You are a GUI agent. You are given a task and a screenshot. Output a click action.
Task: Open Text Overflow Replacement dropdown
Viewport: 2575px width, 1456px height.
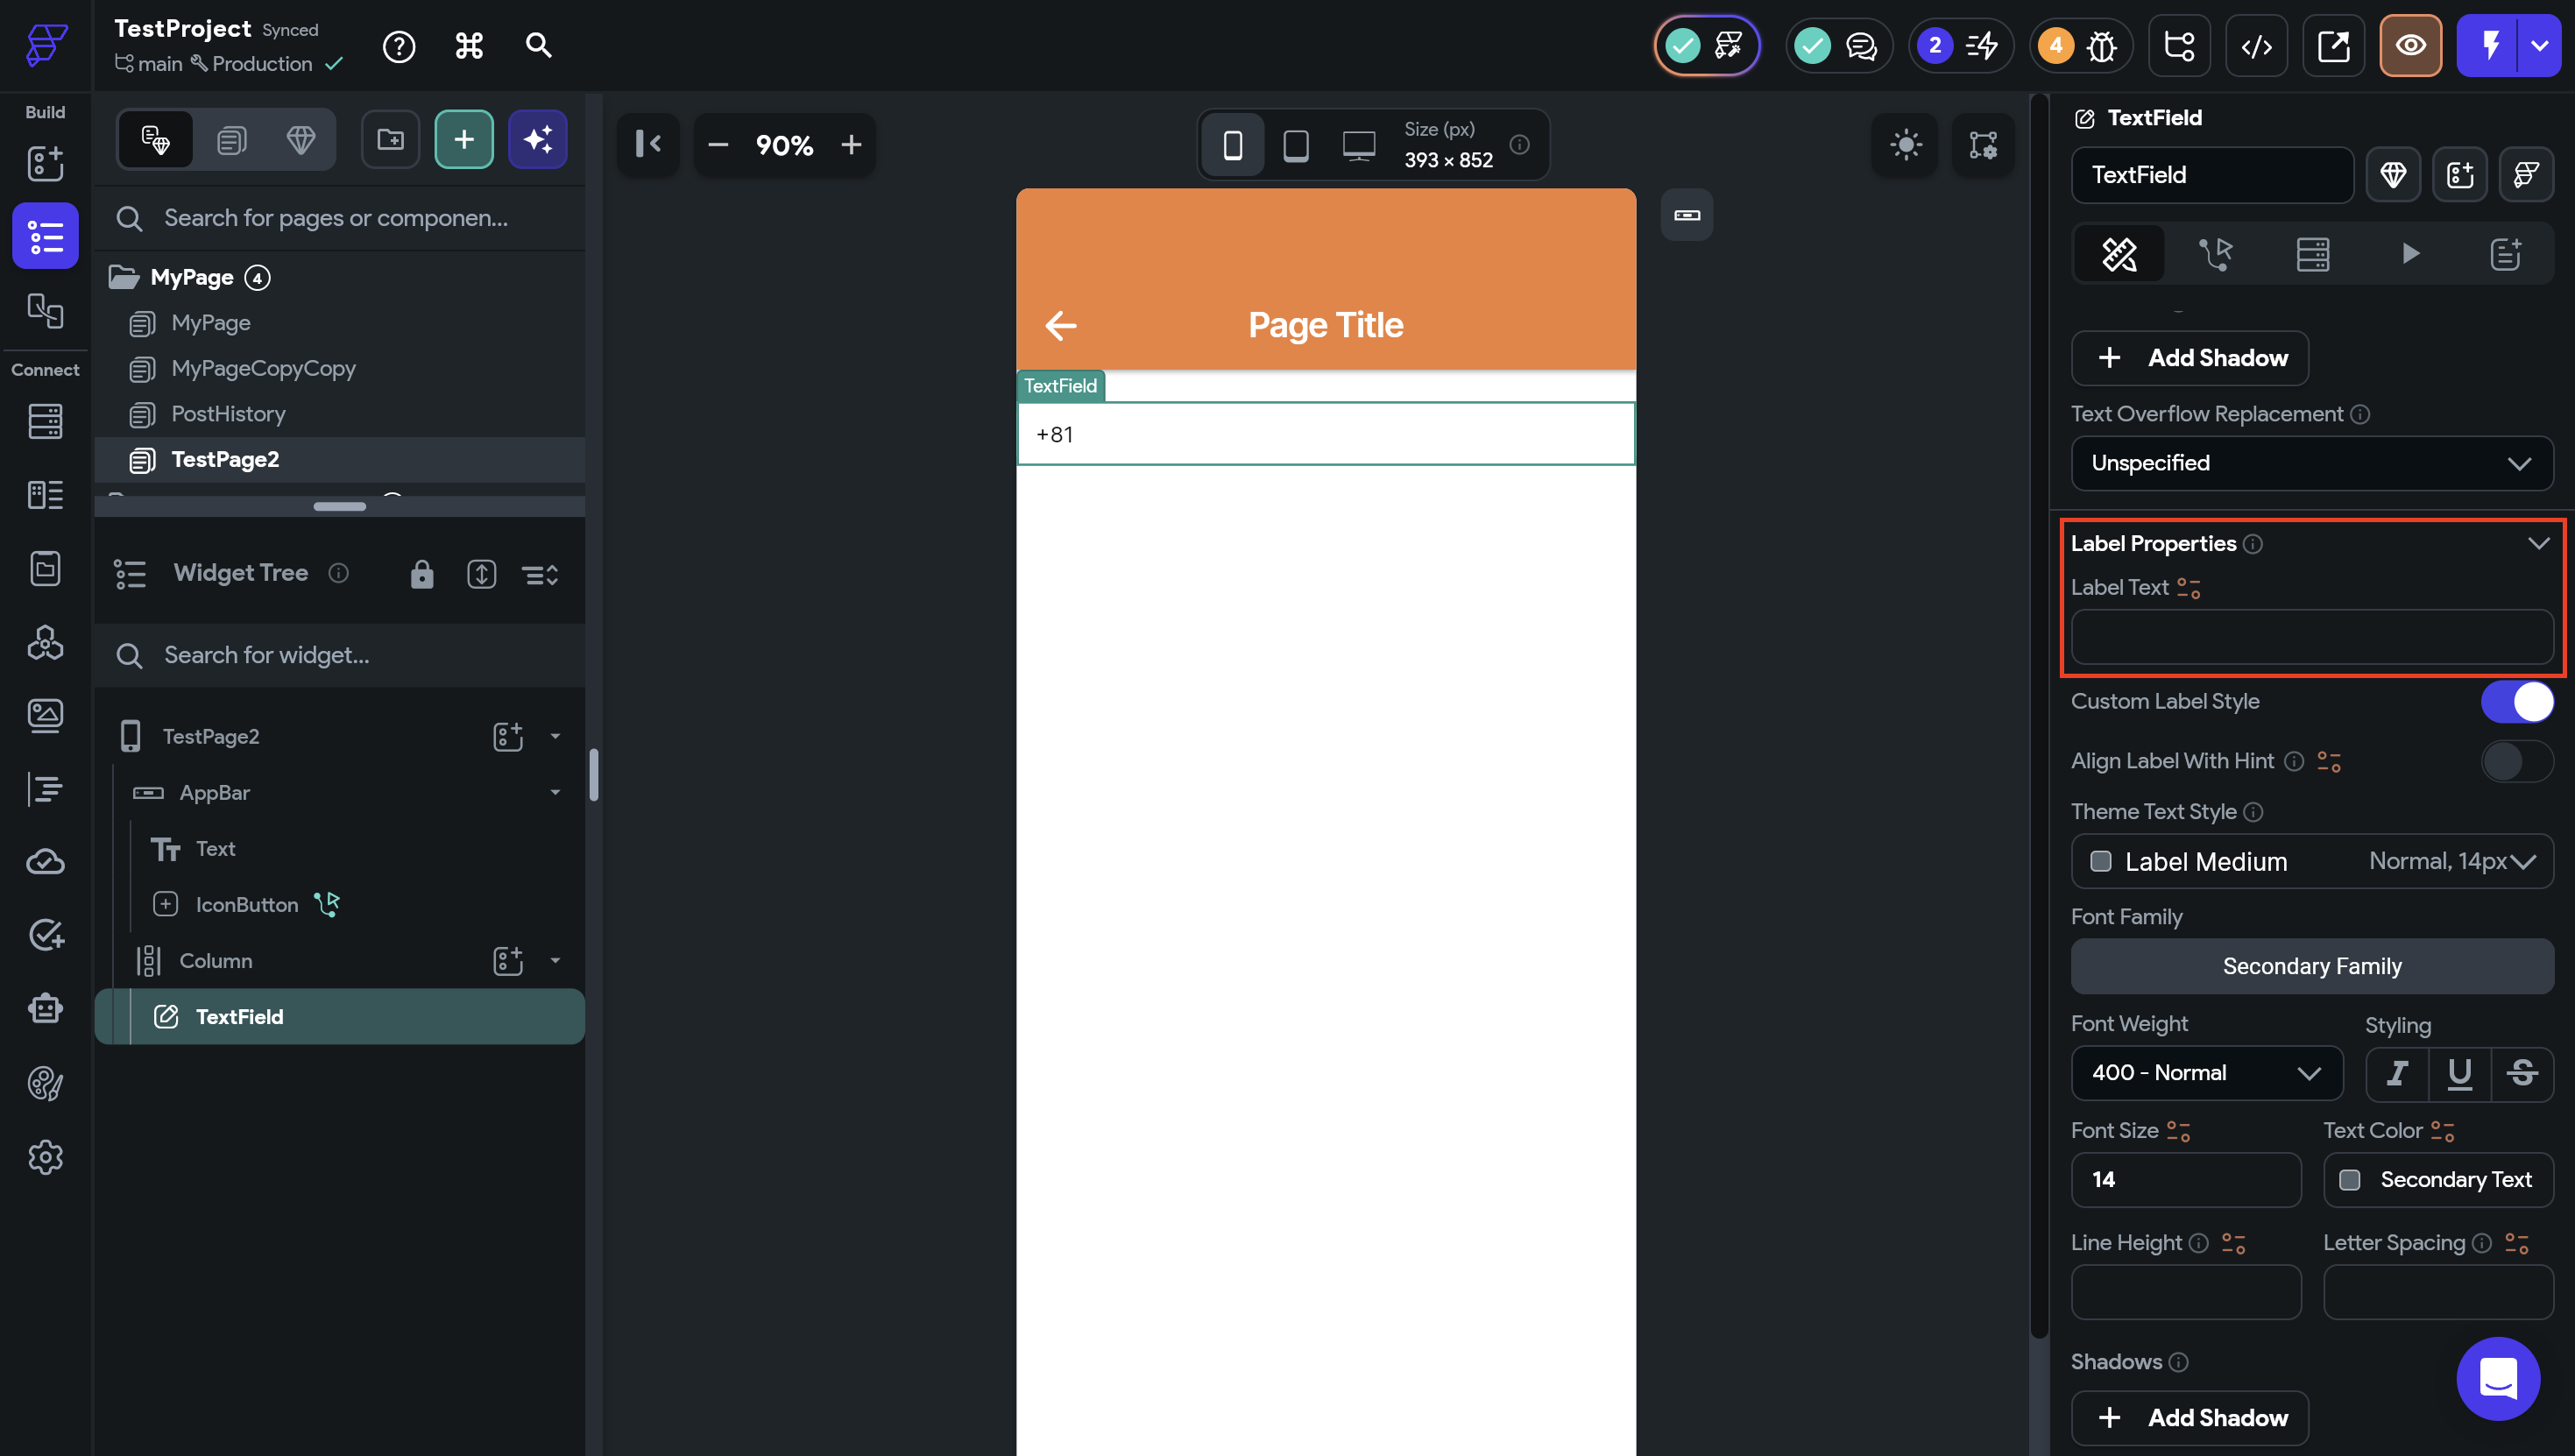2311,463
